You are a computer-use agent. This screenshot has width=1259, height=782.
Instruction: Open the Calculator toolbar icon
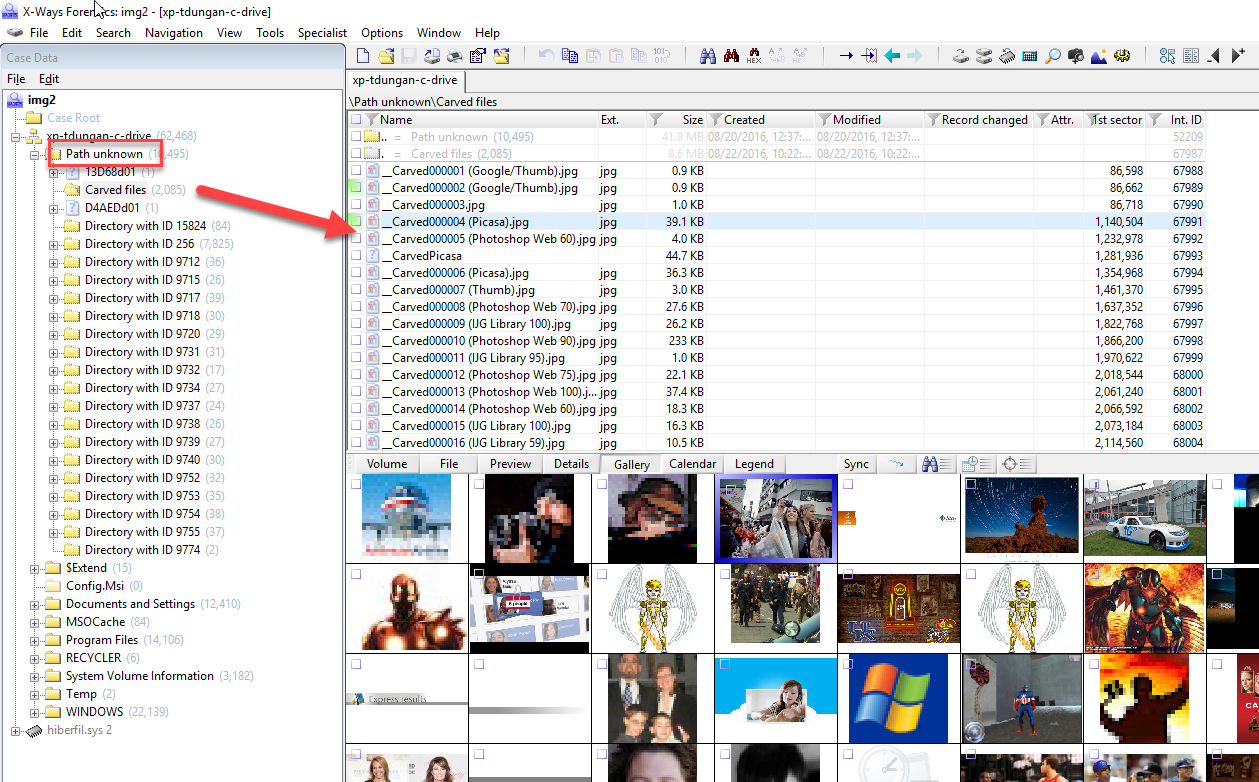[1030, 56]
